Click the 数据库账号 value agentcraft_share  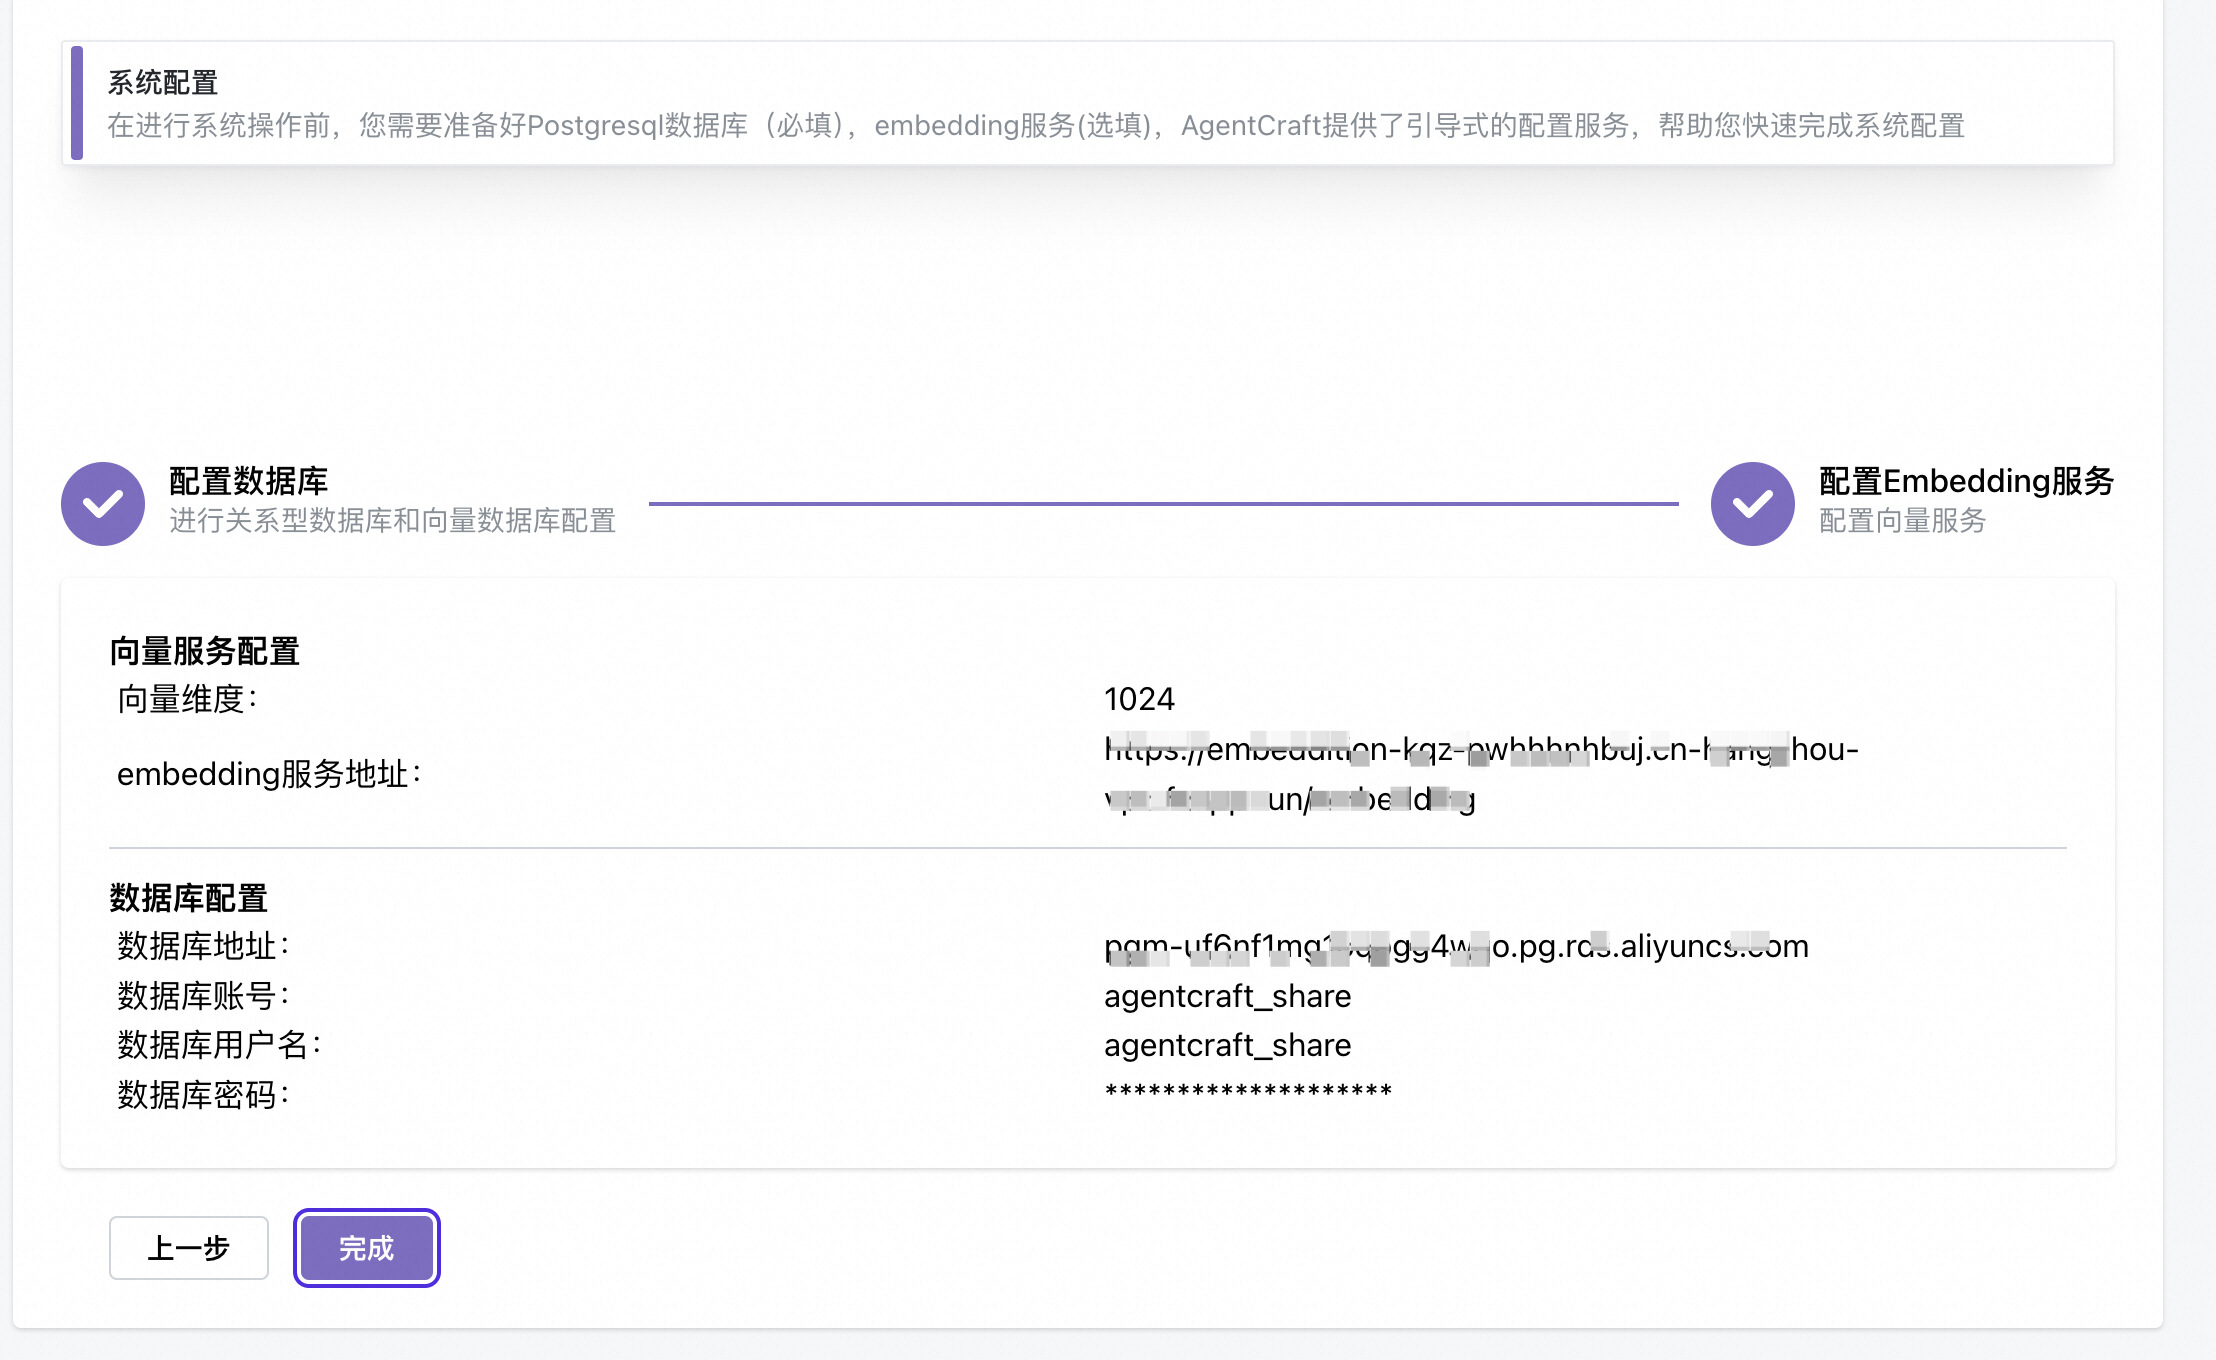click(x=1227, y=996)
